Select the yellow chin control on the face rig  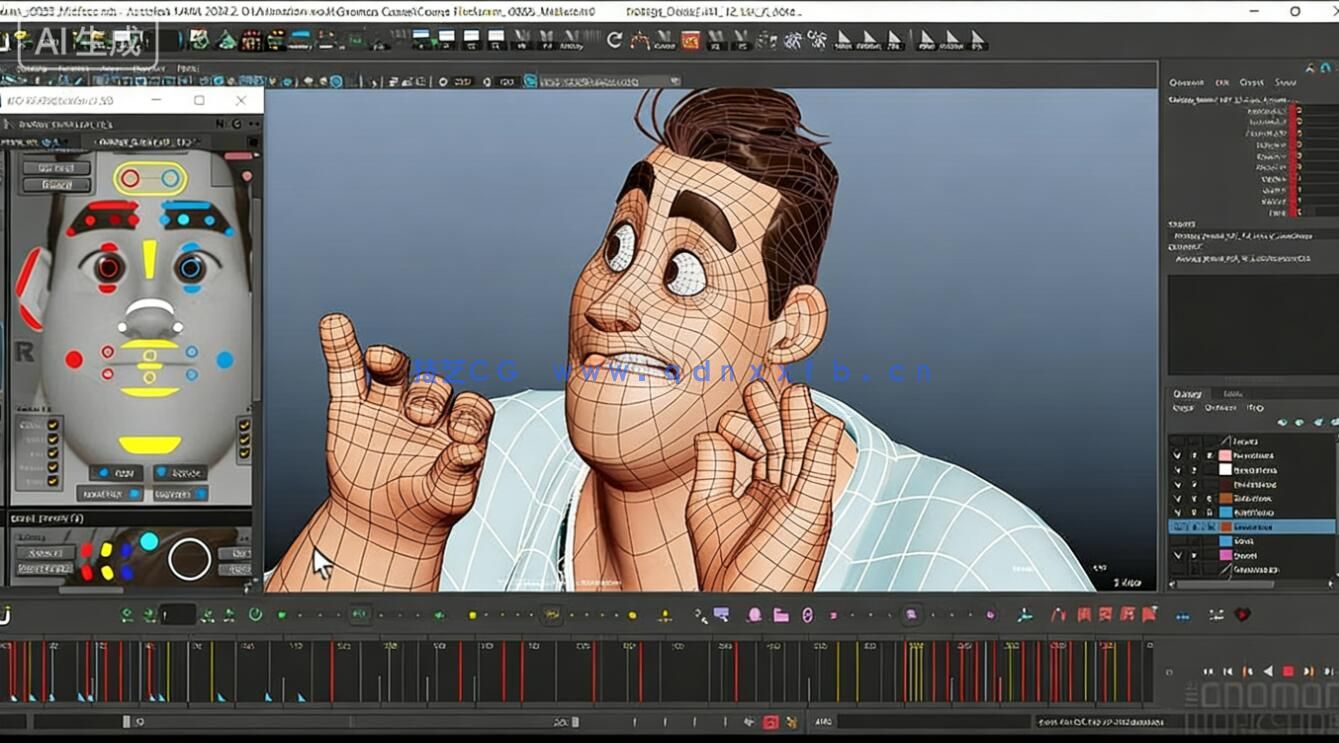(x=150, y=444)
